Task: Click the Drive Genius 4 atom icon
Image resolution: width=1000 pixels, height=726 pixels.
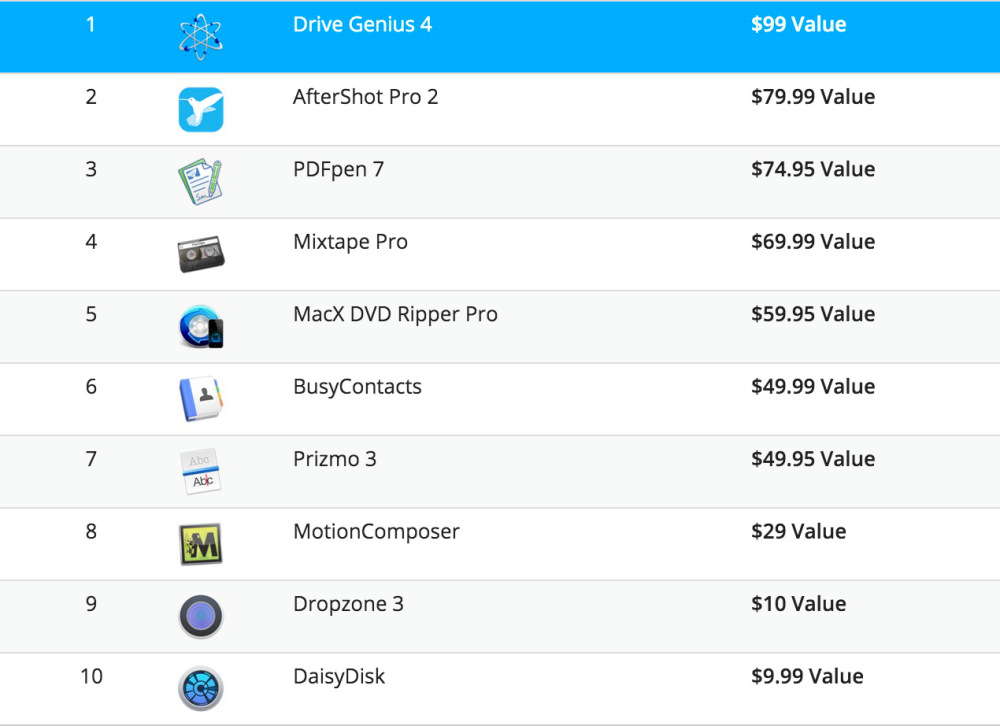Action: [x=201, y=37]
